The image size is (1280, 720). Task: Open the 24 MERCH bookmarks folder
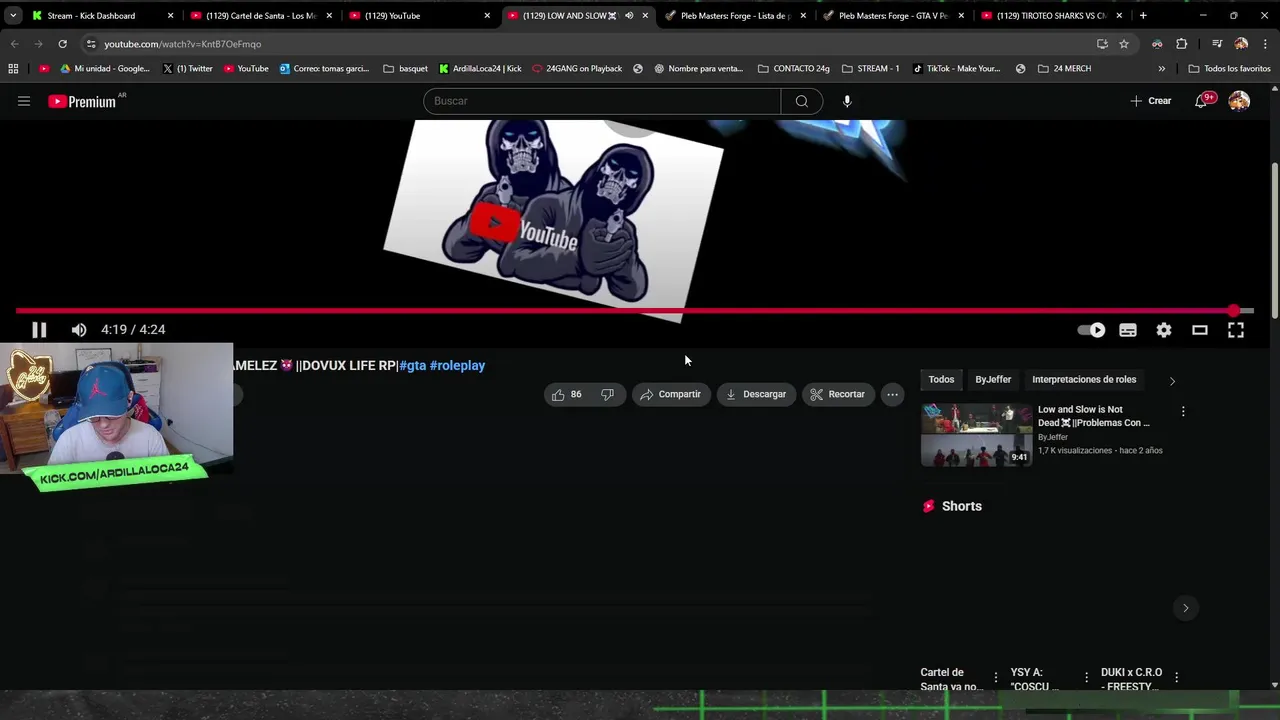[x=1064, y=69]
